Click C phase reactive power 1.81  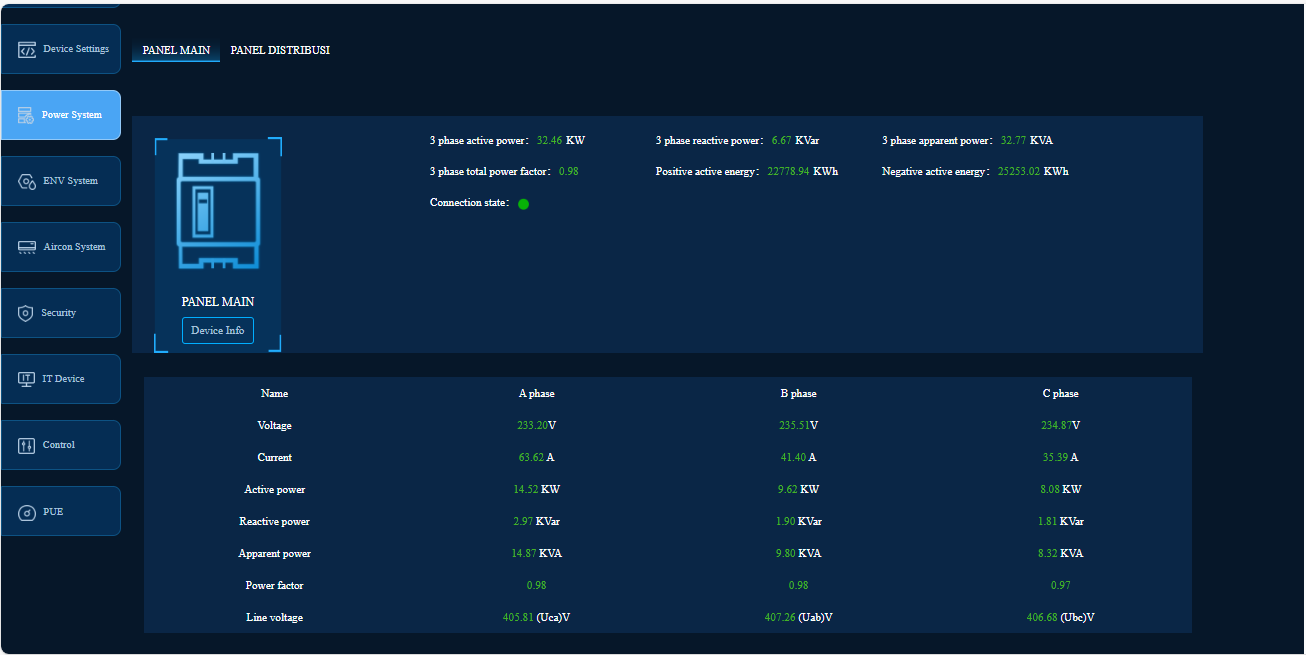[1047, 522]
